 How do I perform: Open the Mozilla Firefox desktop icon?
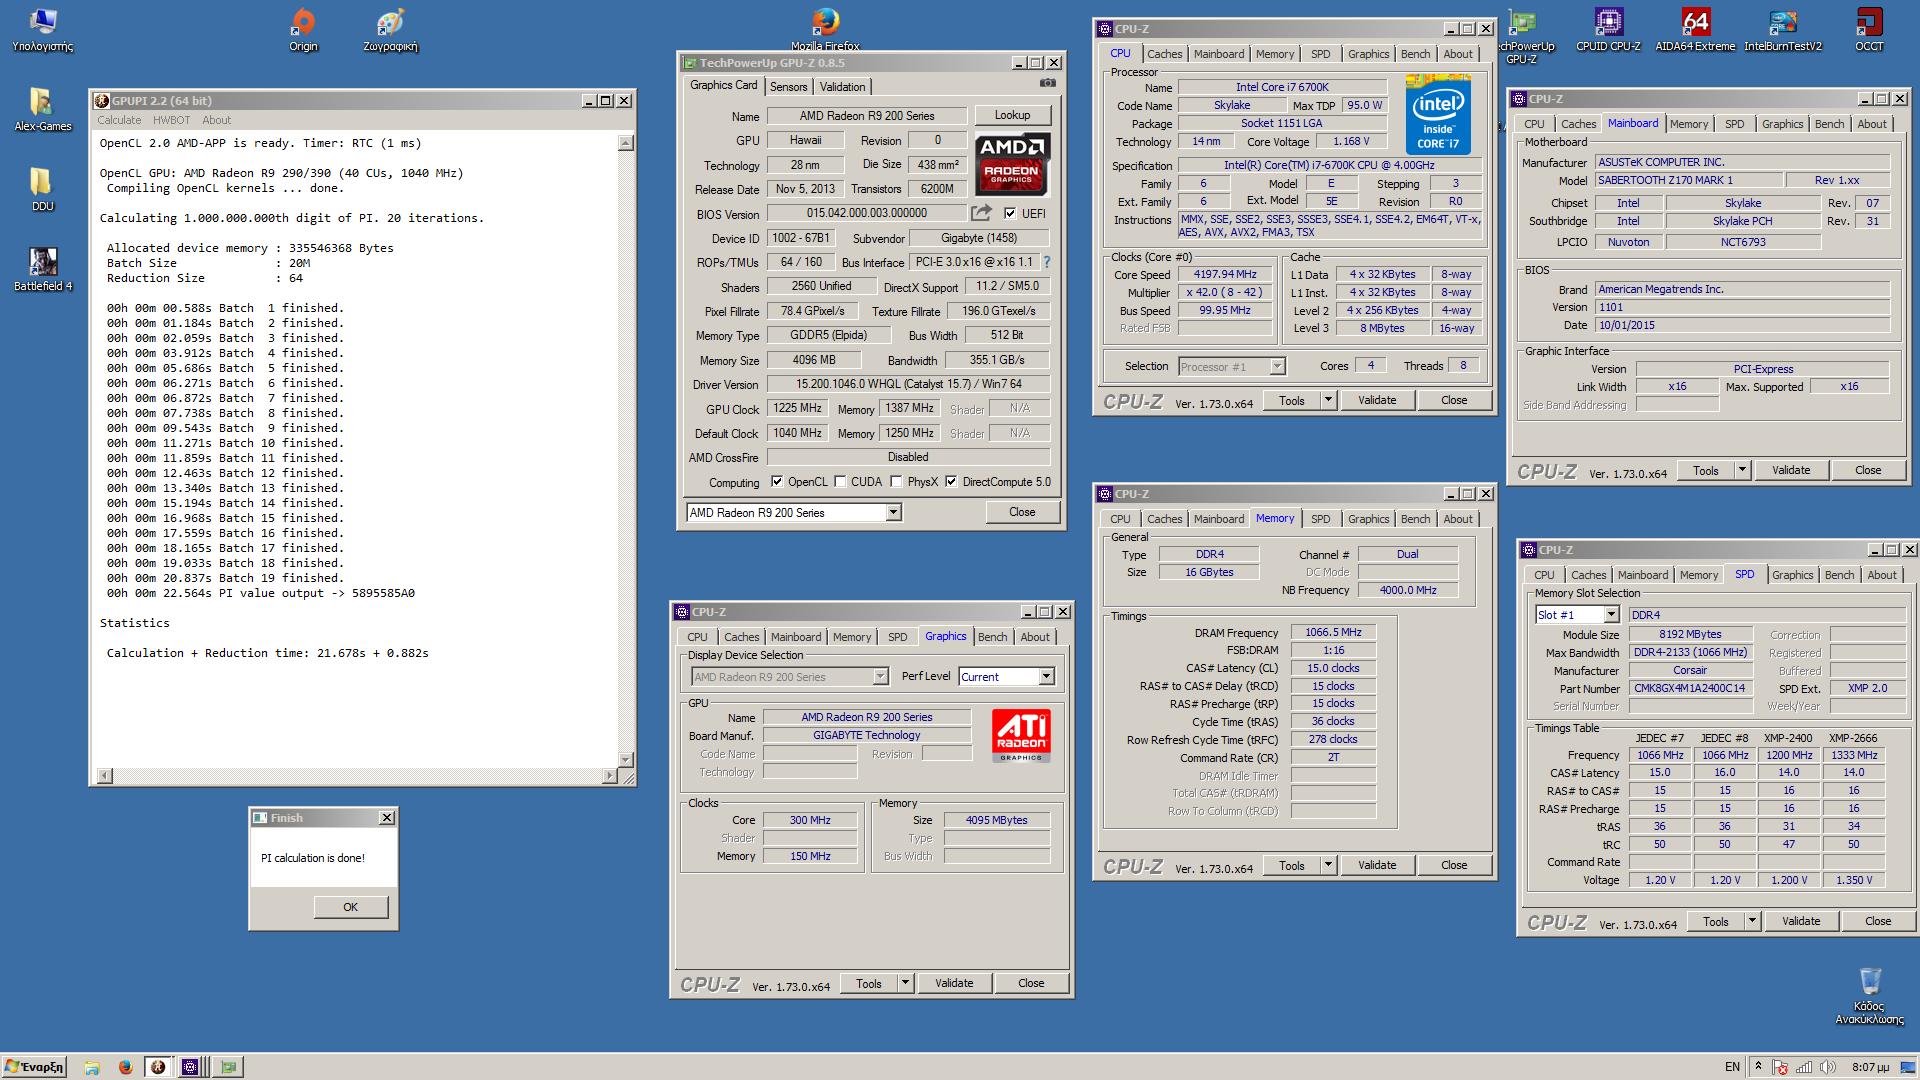(825, 30)
